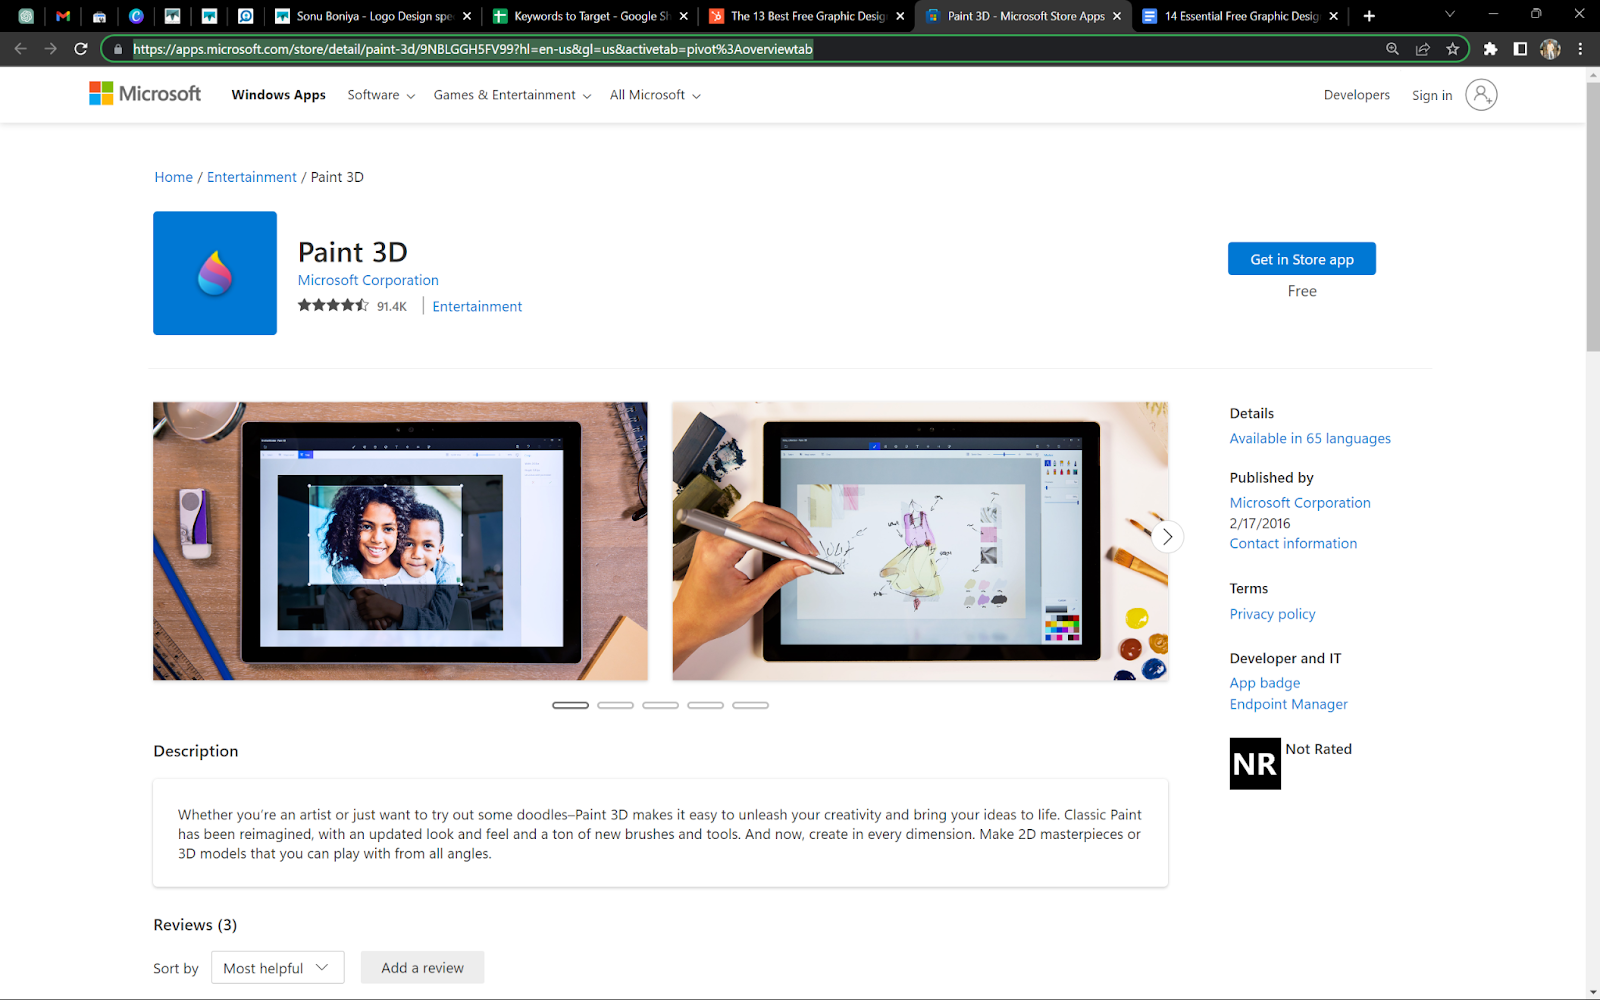Click the Sign in link

click(x=1431, y=96)
